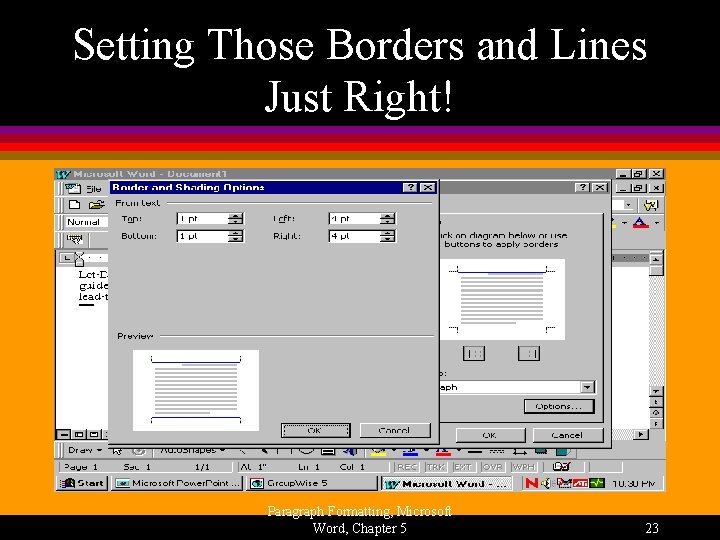Select the Text Box tool on Draw toolbar
Viewport: 720px width, 540px height.
click(328, 451)
